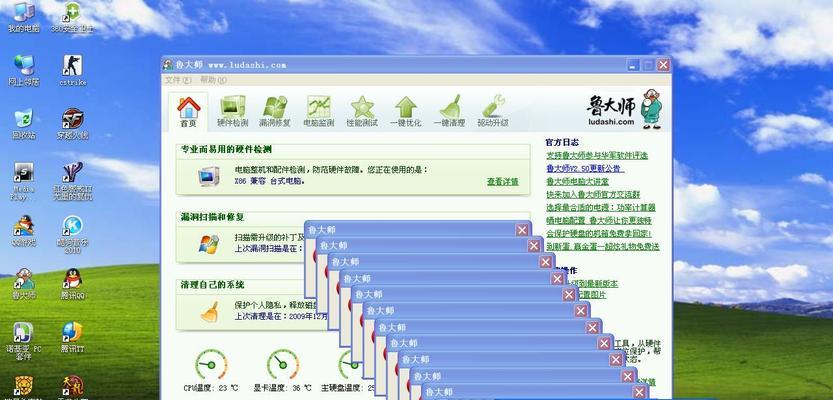Click the 显卡温度 gauge
This screenshot has width=833, height=400.
[283, 364]
